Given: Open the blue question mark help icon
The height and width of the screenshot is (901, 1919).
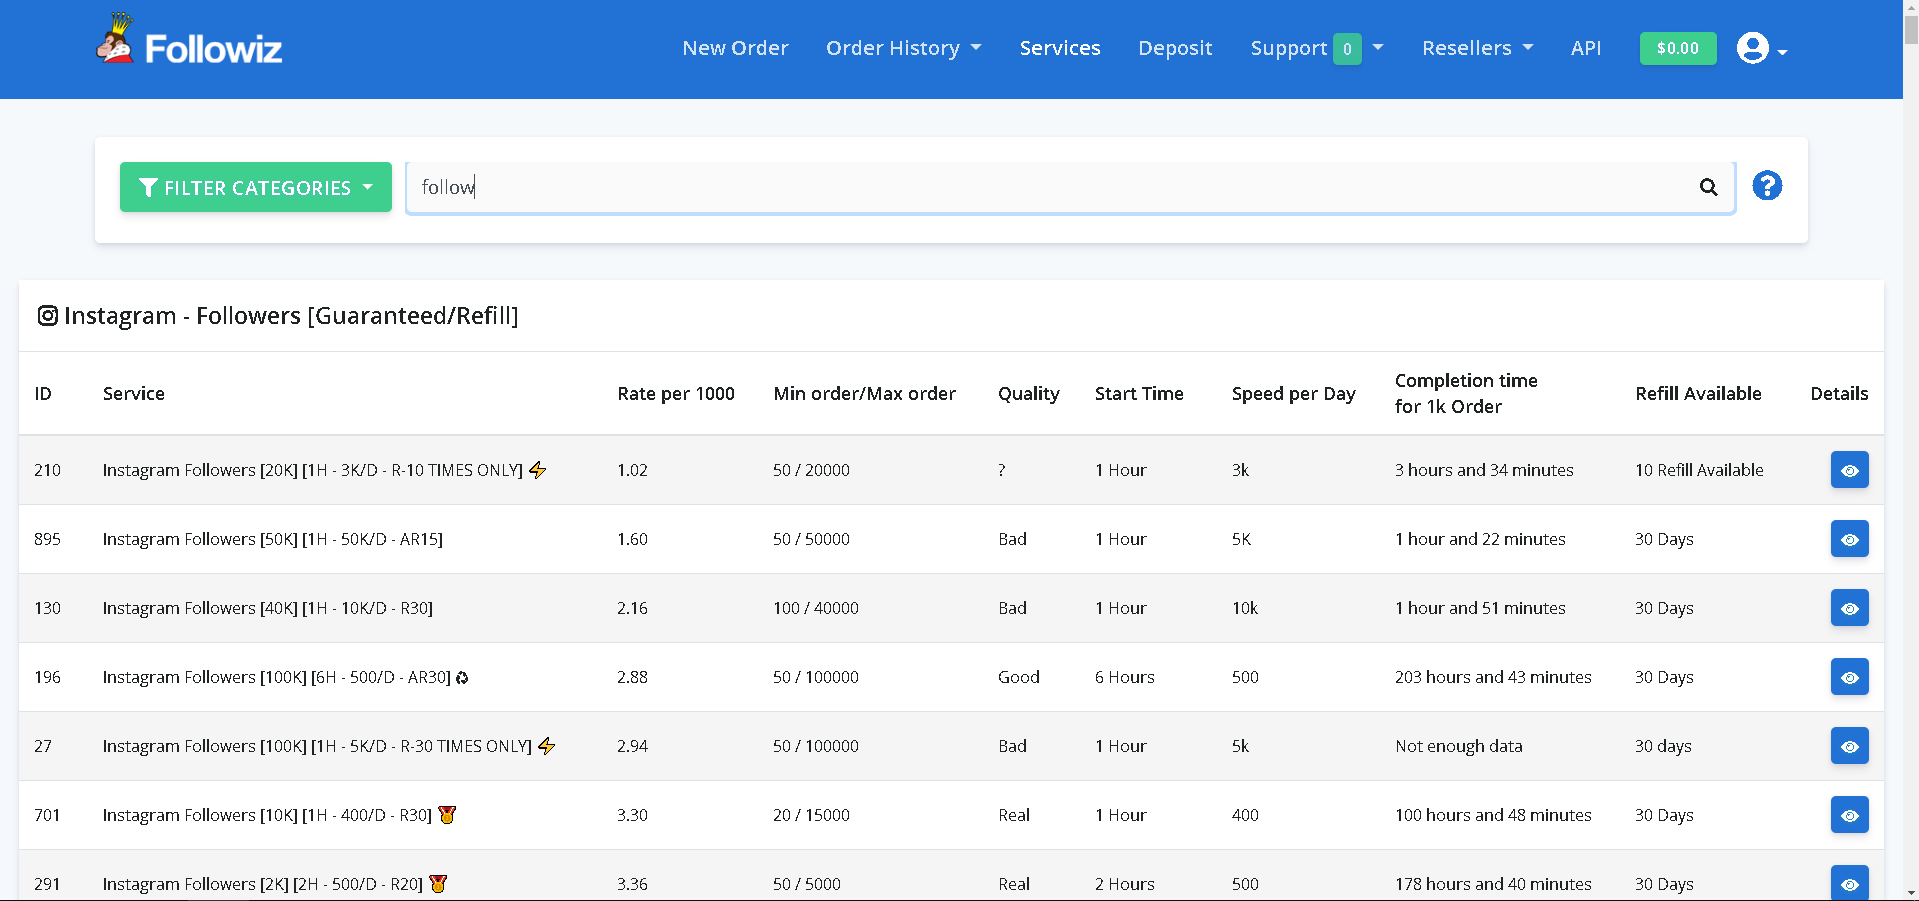Looking at the screenshot, I should [1767, 186].
